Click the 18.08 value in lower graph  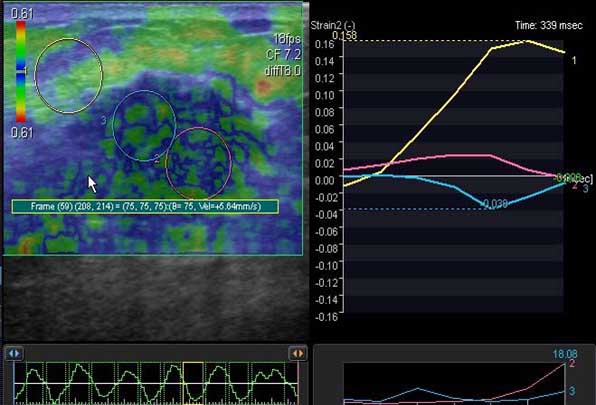[565, 354]
